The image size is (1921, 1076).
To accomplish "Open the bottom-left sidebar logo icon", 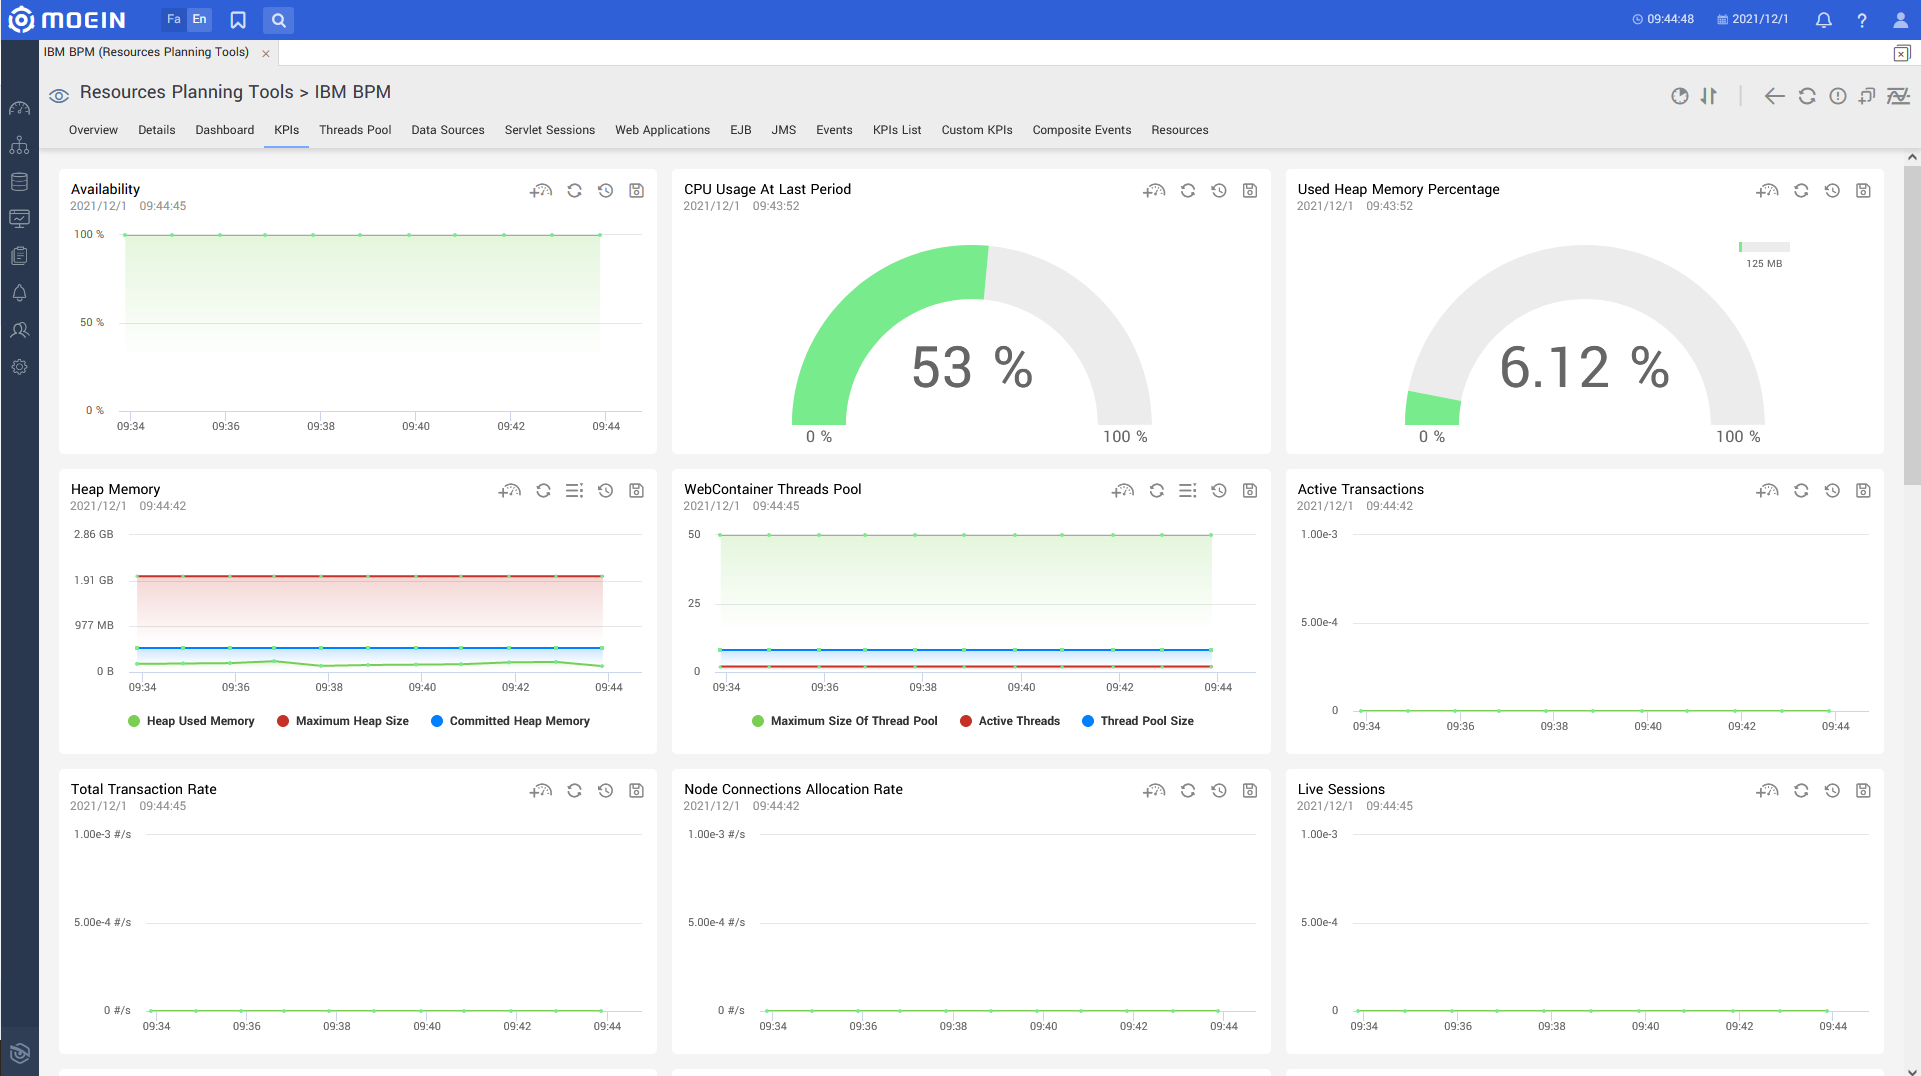I will [x=19, y=1053].
